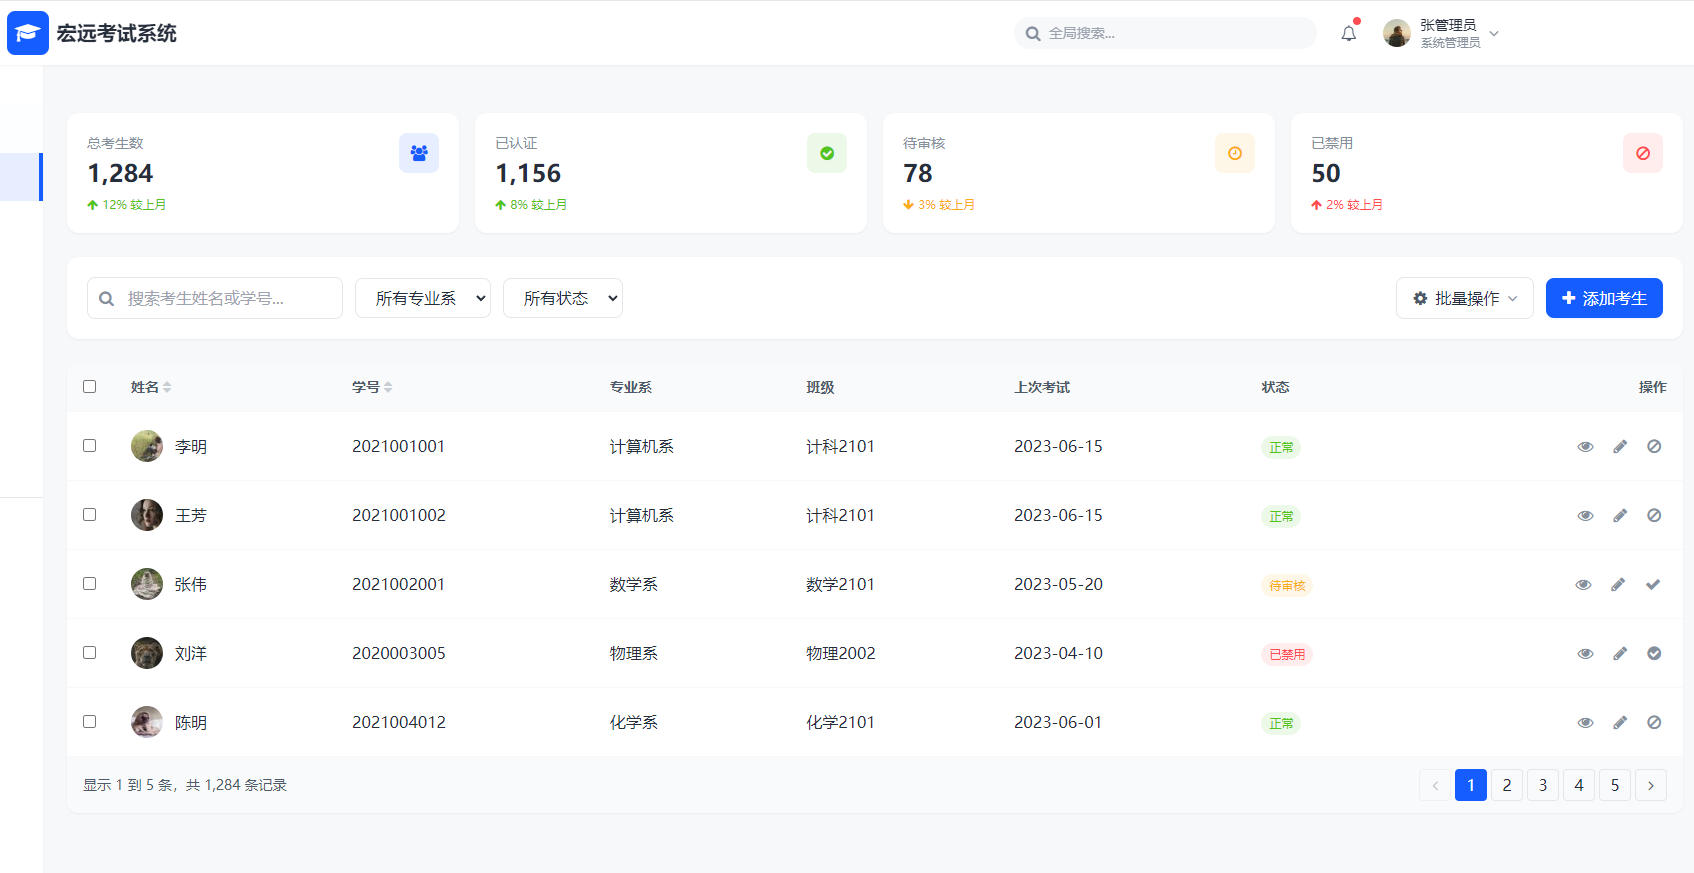Focus the 搜索考生姓名或学号 search field
This screenshot has height=873, width=1694.
point(225,298)
